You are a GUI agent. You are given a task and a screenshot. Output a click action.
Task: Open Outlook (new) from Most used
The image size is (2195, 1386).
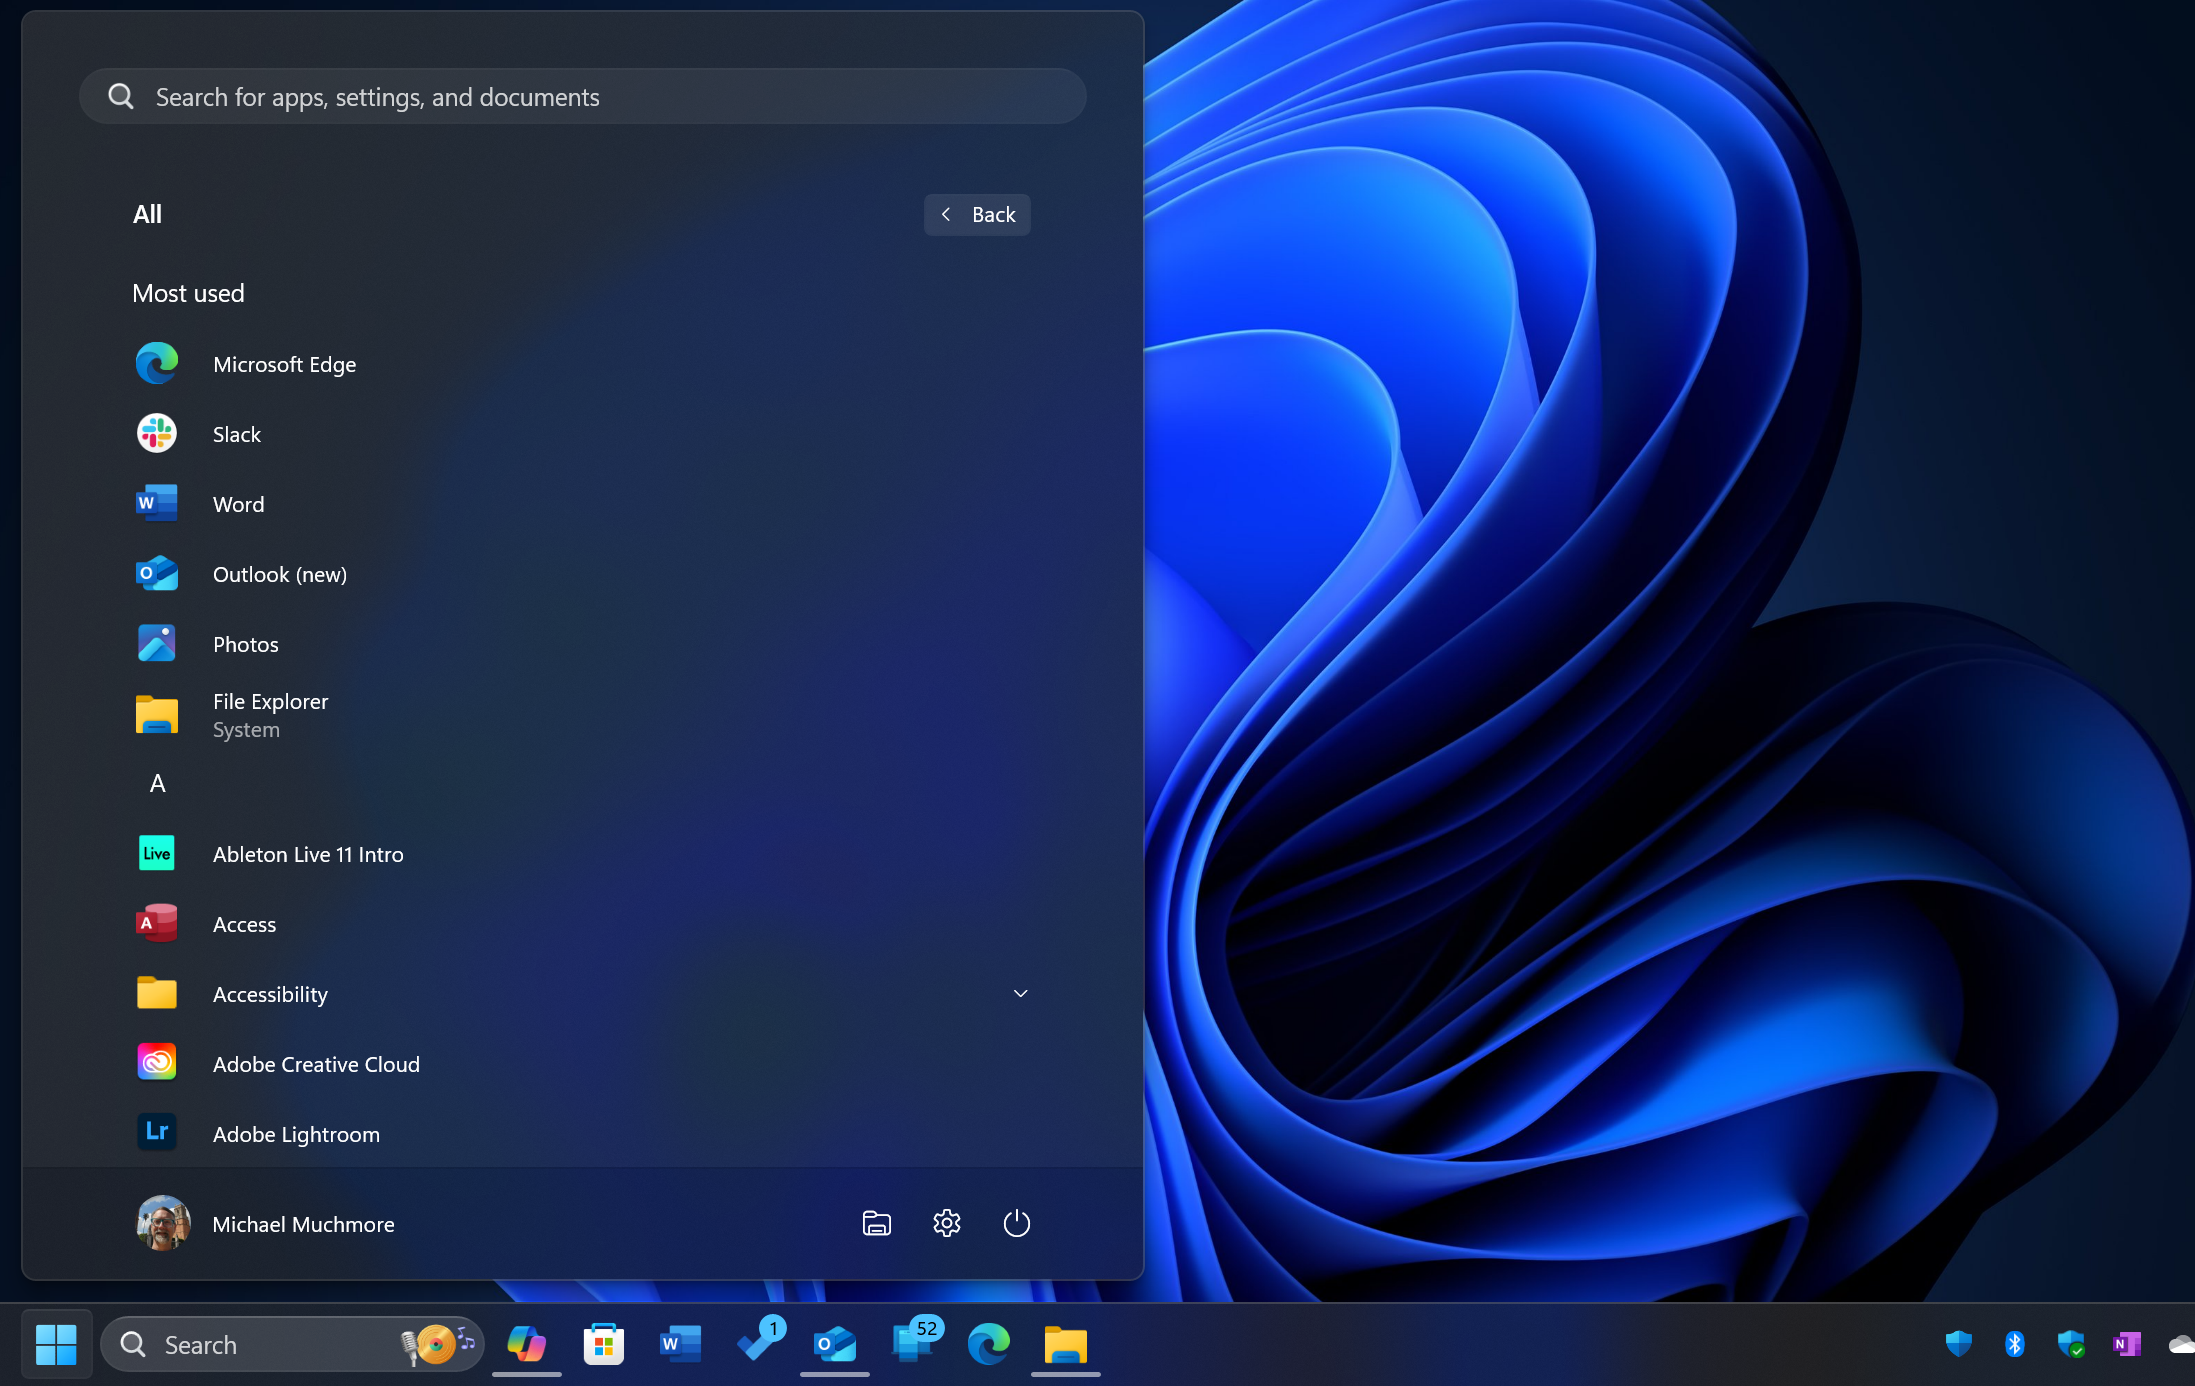pyautogui.click(x=280, y=573)
